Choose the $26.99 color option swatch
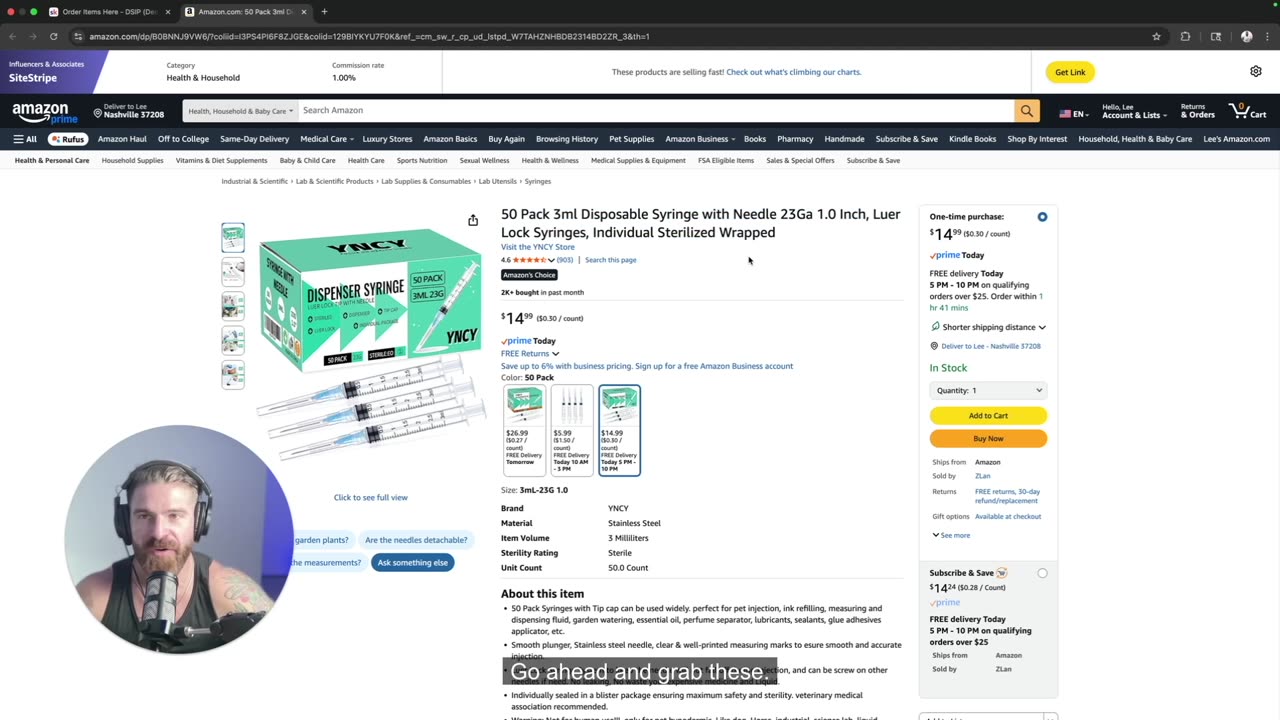The image size is (1280, 720). click(x=524, y=430)
